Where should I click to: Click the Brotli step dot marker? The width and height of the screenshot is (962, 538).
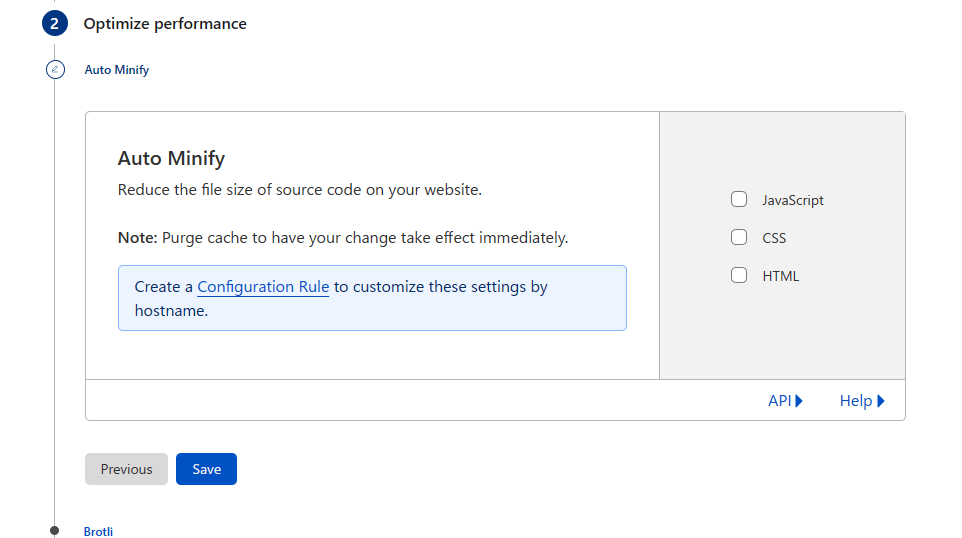[x=55, y=530]
